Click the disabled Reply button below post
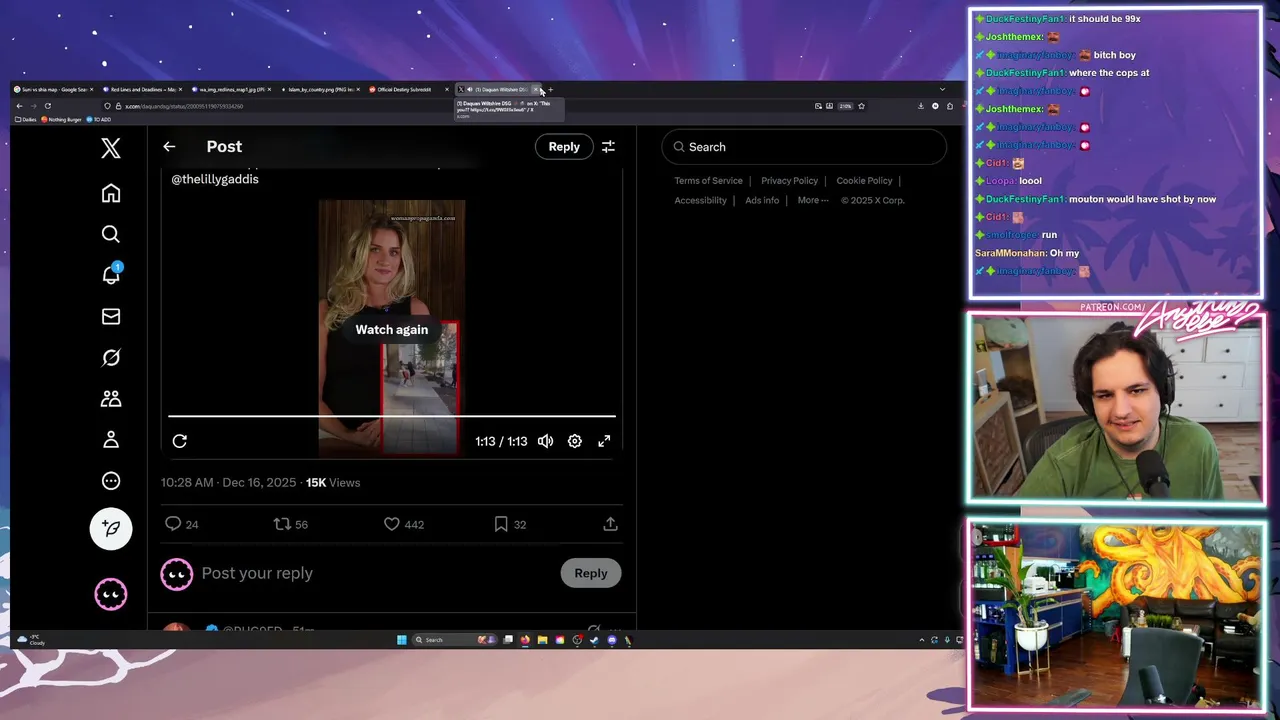Screen dimensions: 1280x720 point(591,573)
